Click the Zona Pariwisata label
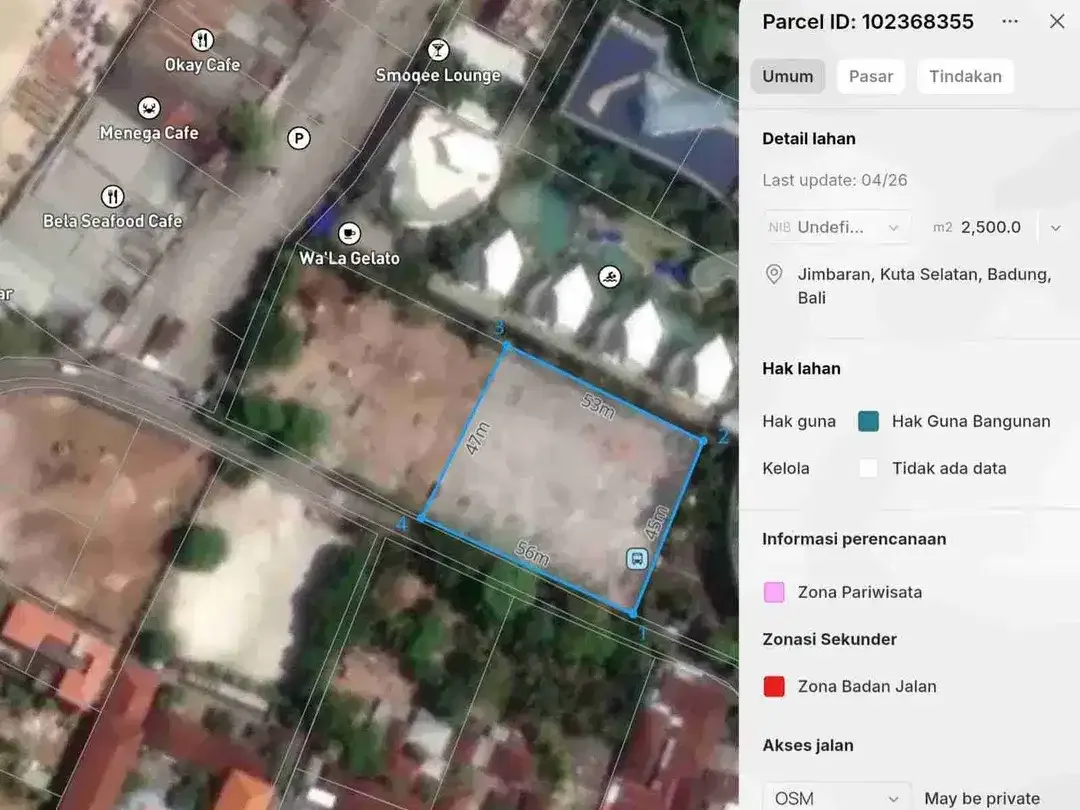This screenshot has height=810, width=1080. tap(860, 592)
